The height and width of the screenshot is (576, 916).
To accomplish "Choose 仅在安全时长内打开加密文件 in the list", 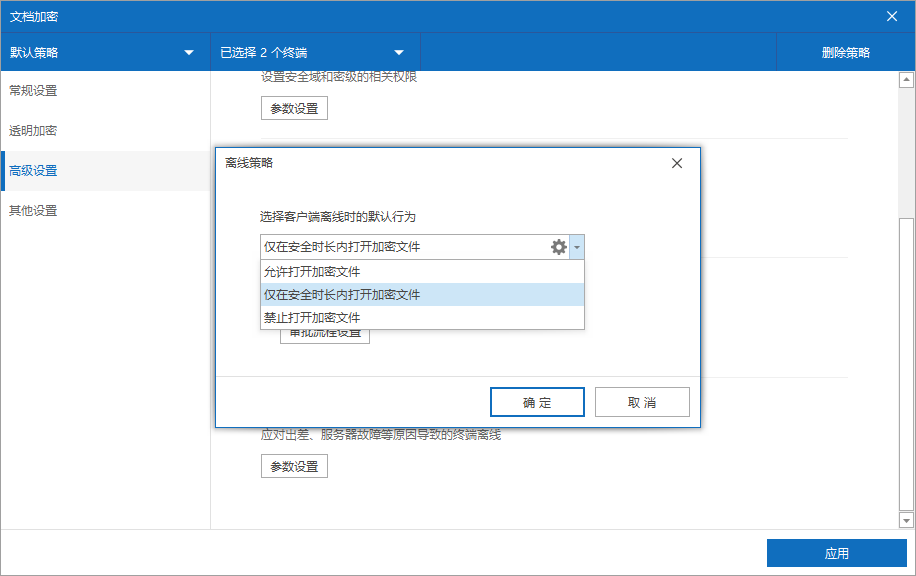I will coord(422,294).
